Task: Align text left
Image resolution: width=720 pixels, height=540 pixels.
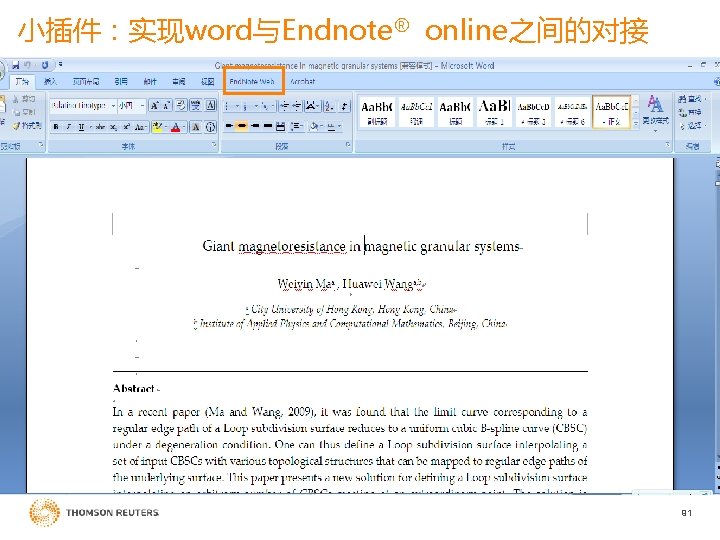Action: point(229,126)
